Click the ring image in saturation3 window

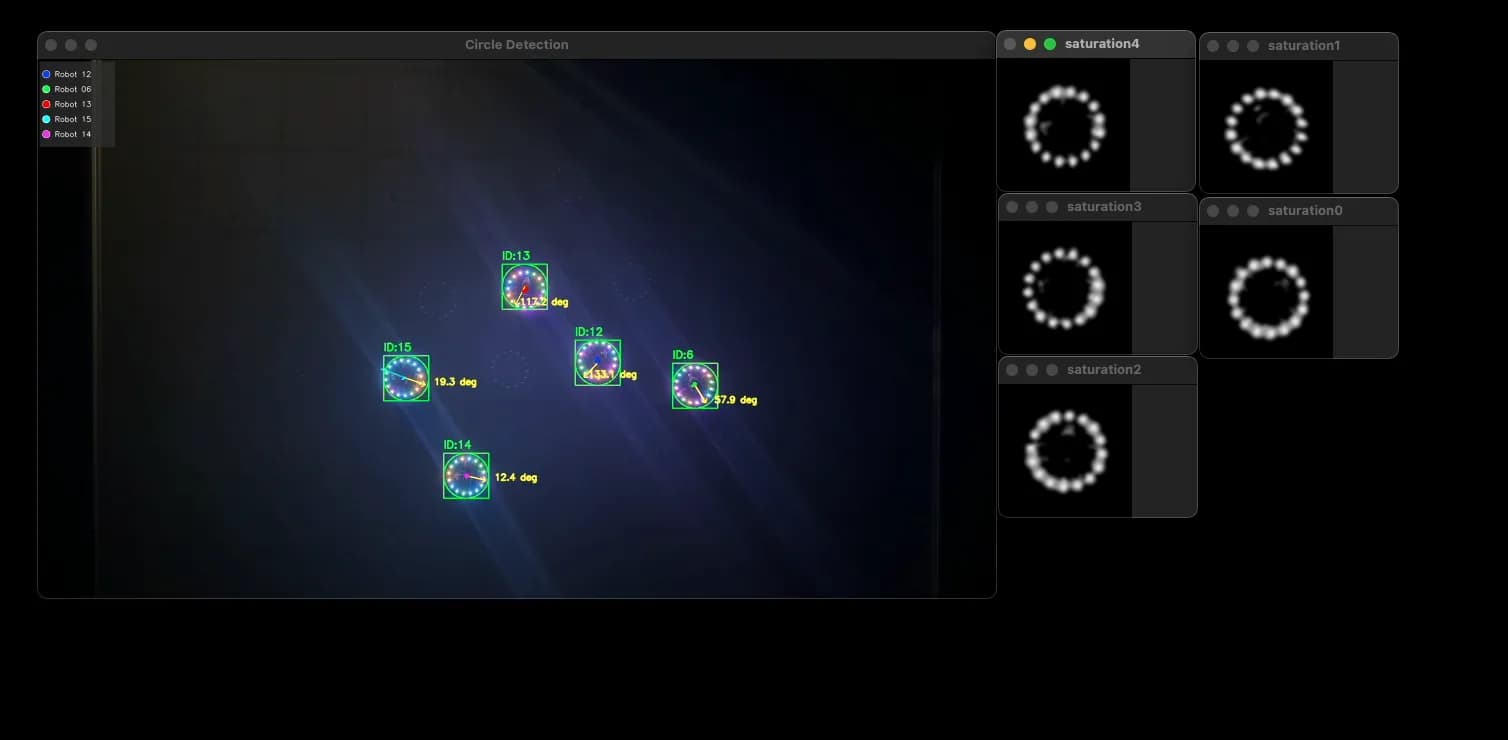[1065, 288]
